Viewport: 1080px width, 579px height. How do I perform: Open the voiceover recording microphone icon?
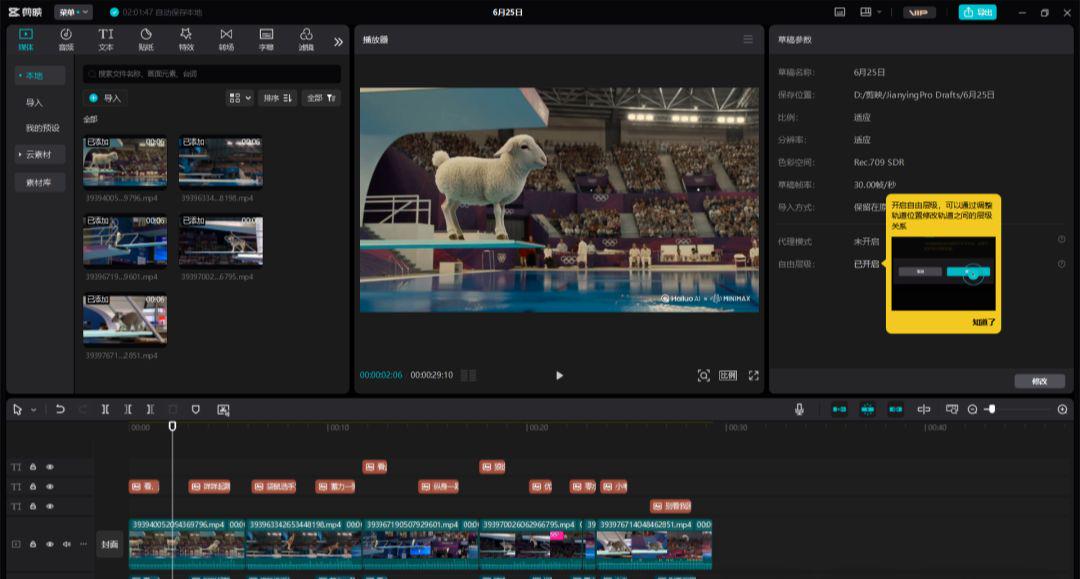(x=798, y=409)
